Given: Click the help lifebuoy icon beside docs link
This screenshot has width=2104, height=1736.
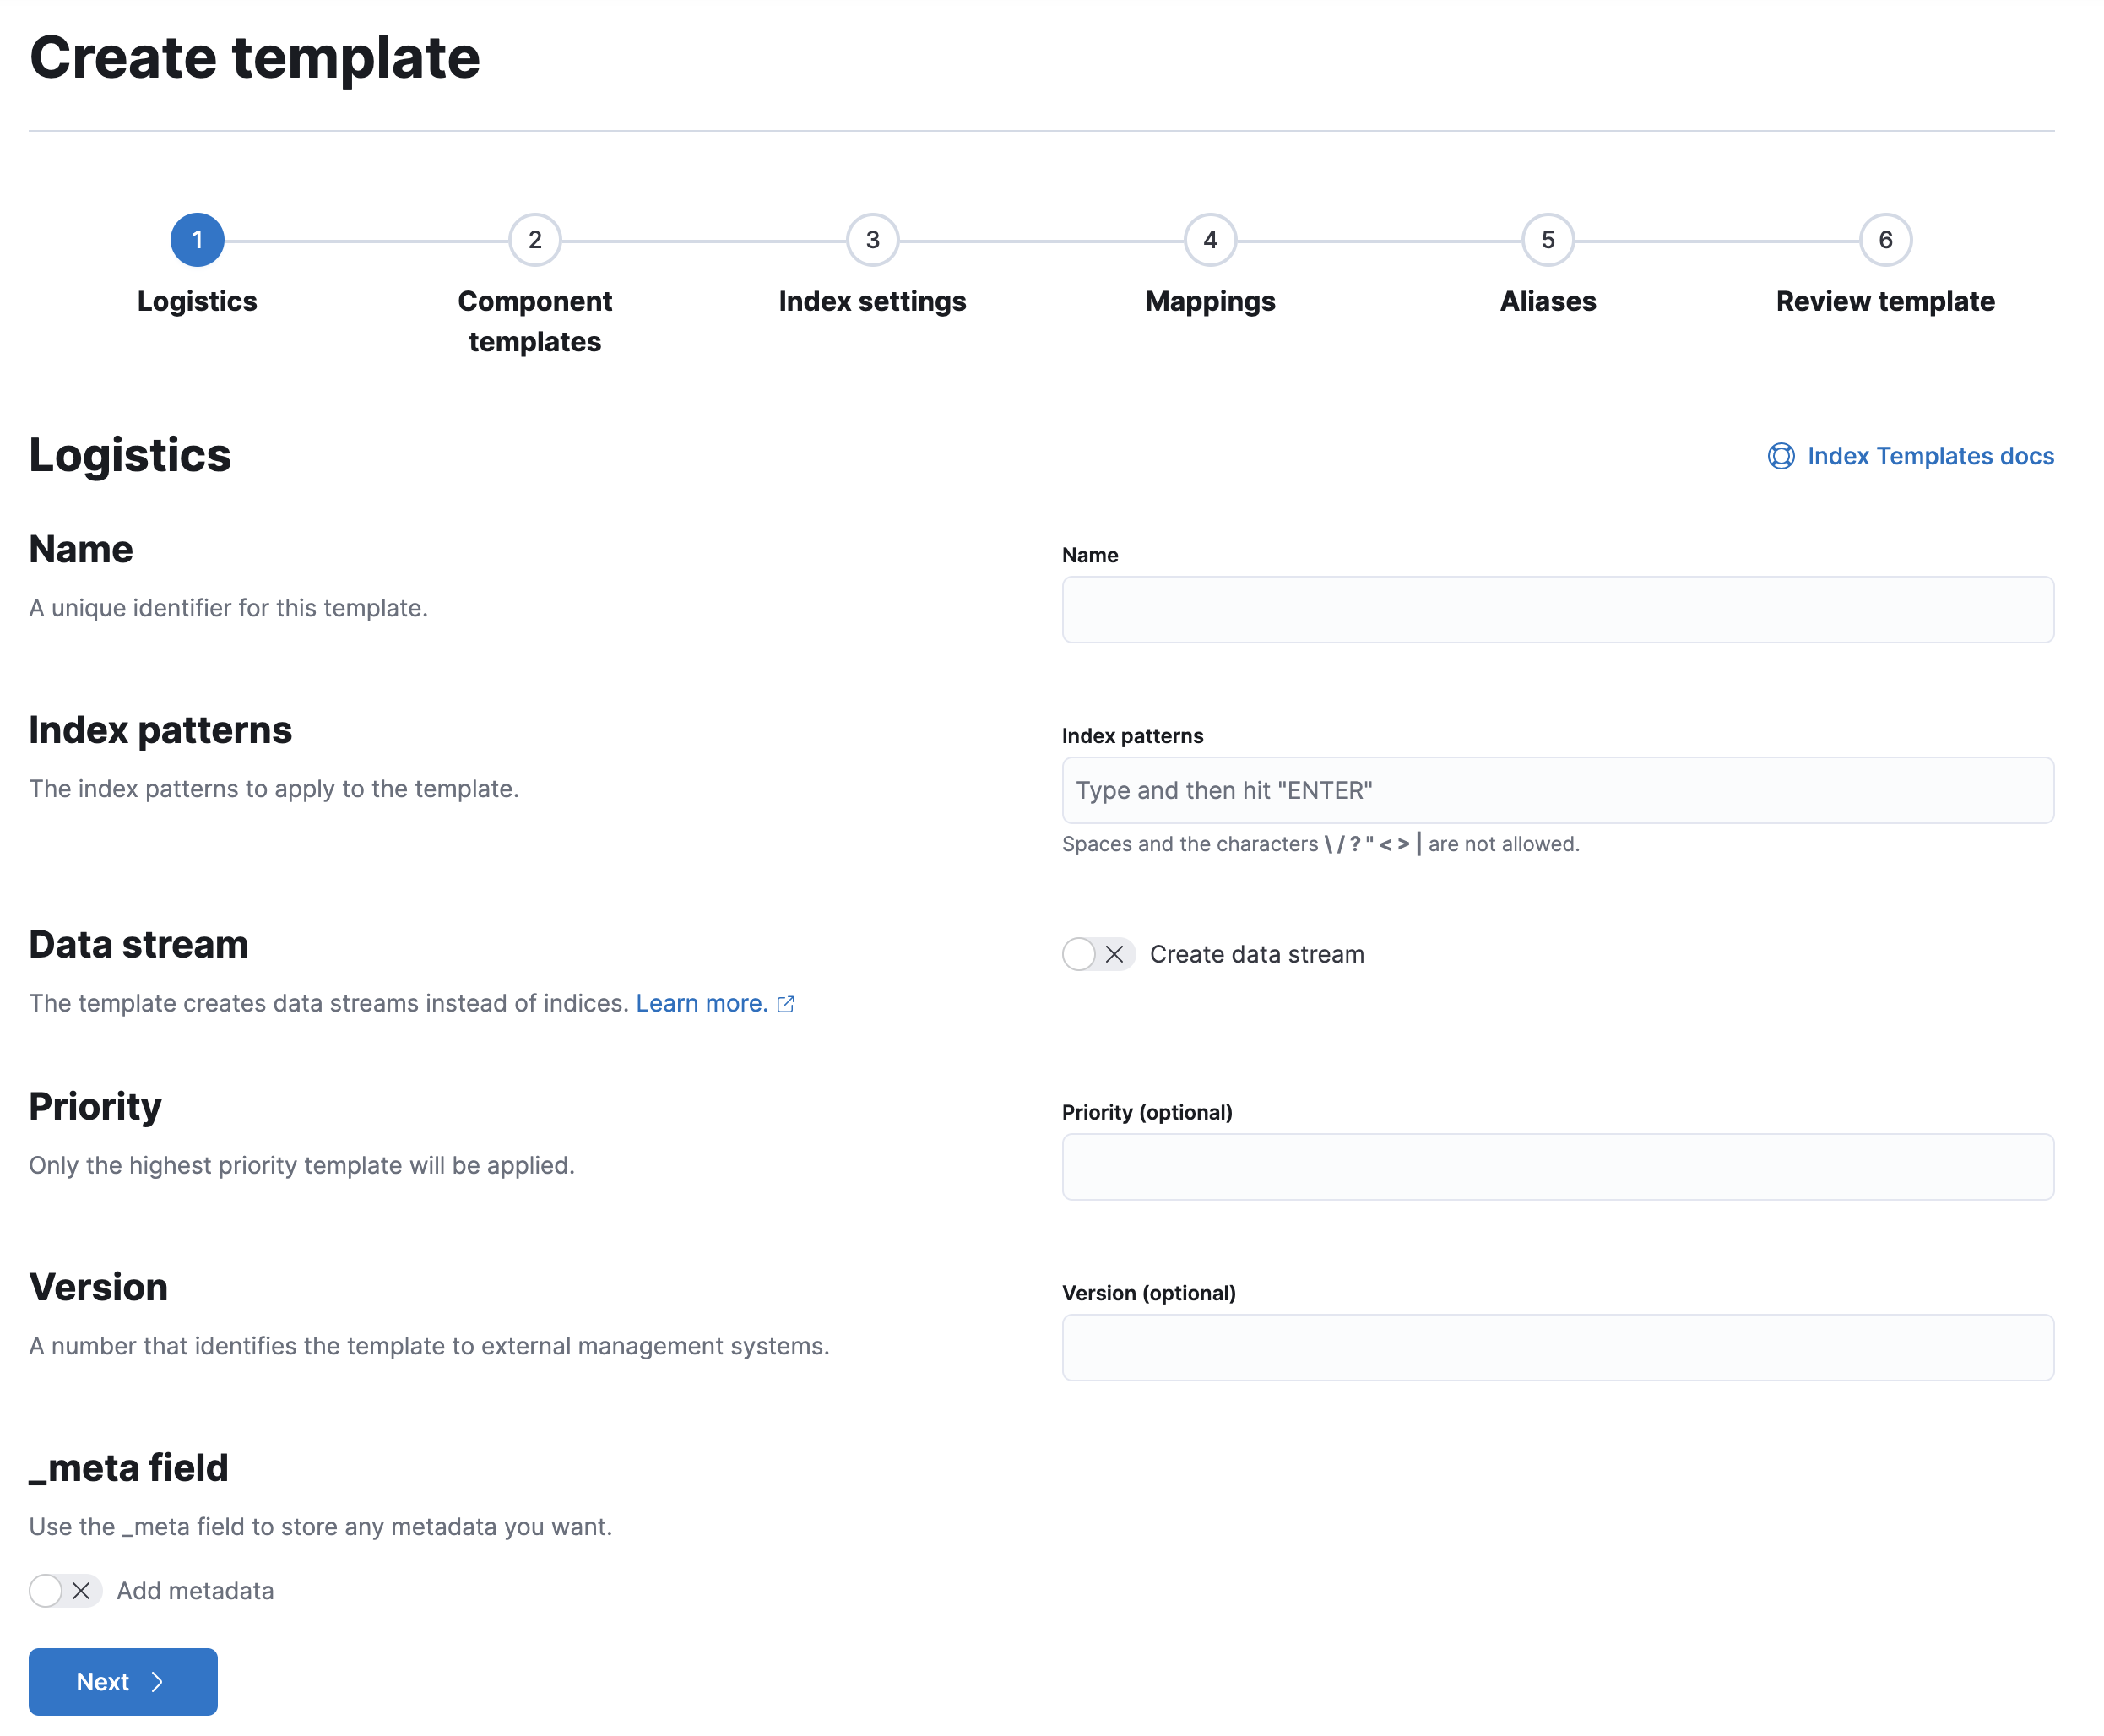Looking at the screenshot, I should click(1781, 456).
